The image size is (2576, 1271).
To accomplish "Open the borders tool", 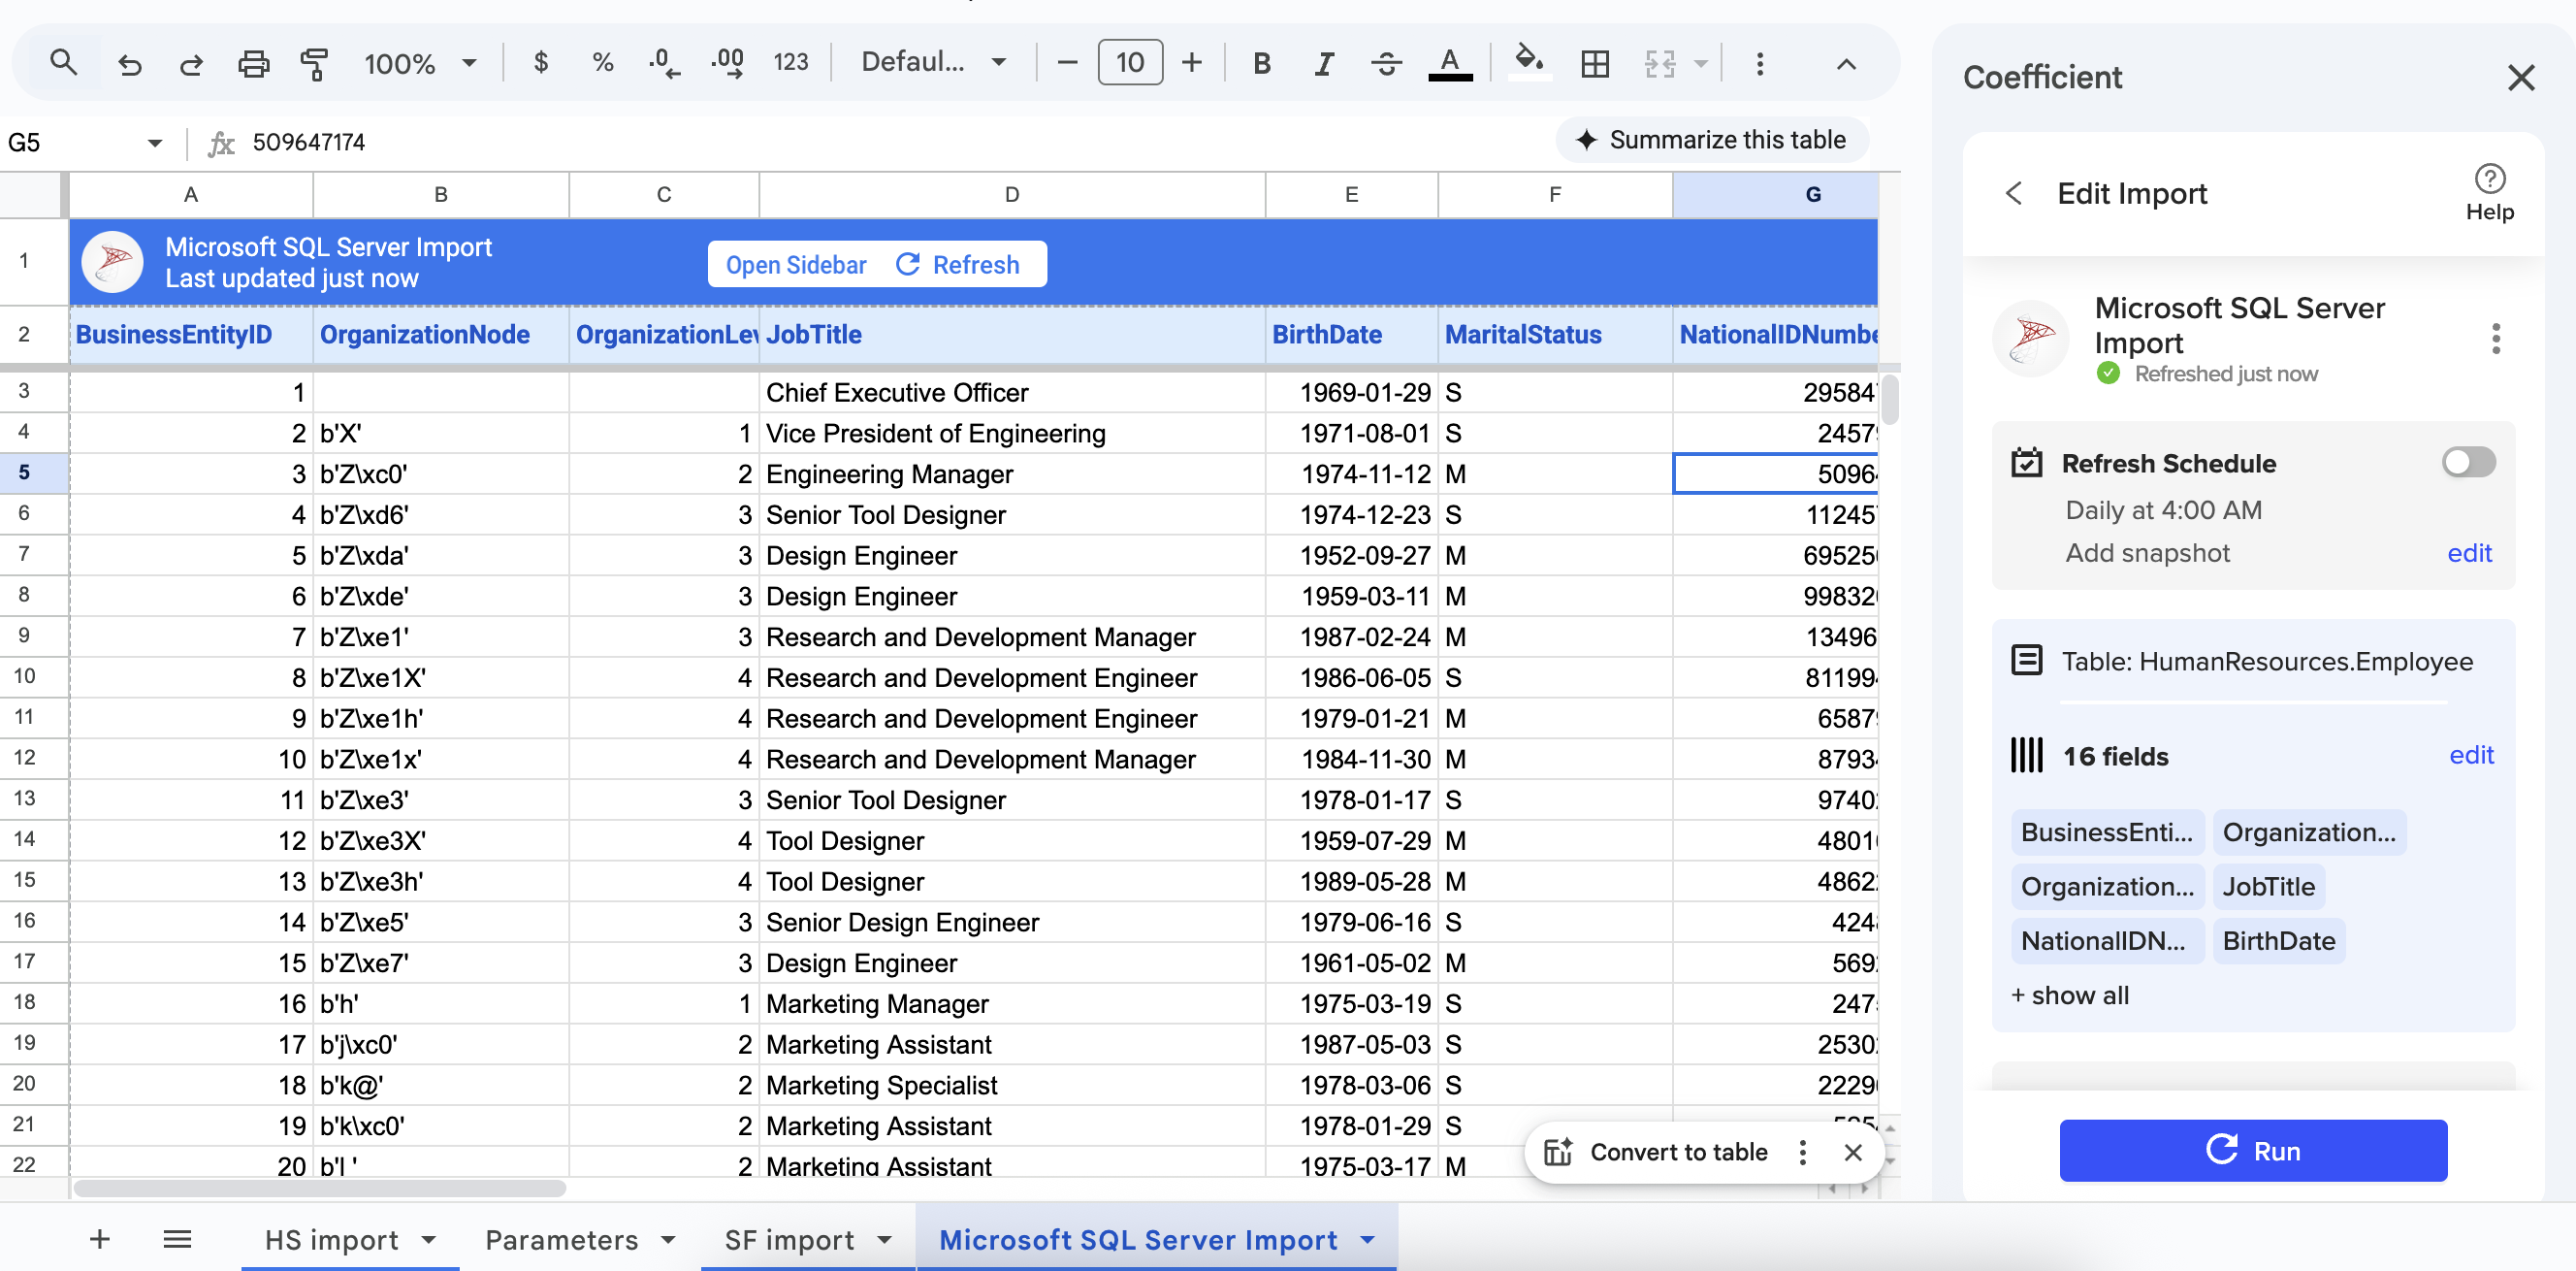I will click(x=1595, y=63).
